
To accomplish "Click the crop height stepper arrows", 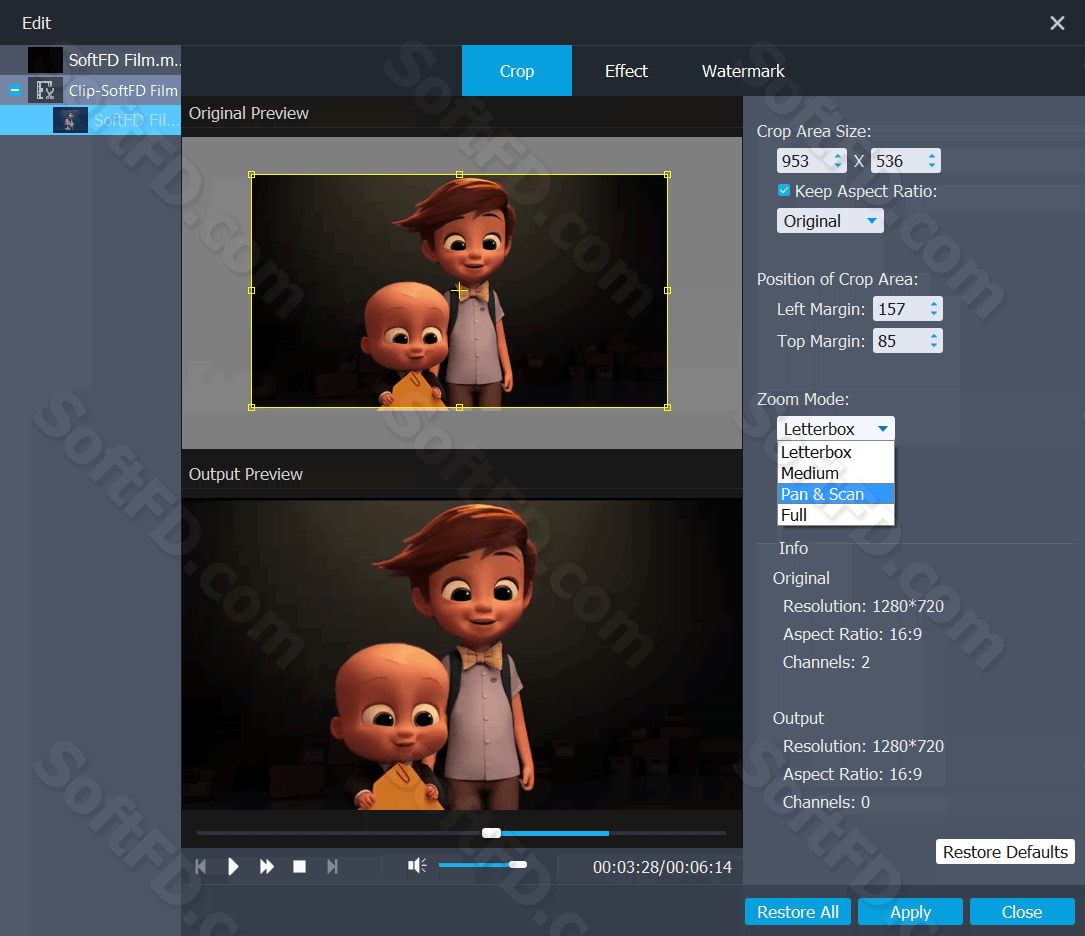I will (x=932, y=161).
